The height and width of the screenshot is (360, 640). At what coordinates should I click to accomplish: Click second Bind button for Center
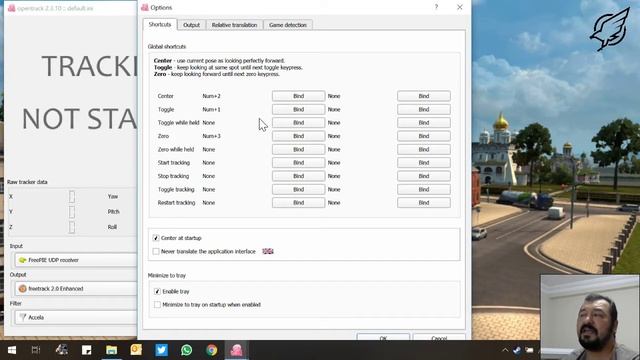pos(424,96)
